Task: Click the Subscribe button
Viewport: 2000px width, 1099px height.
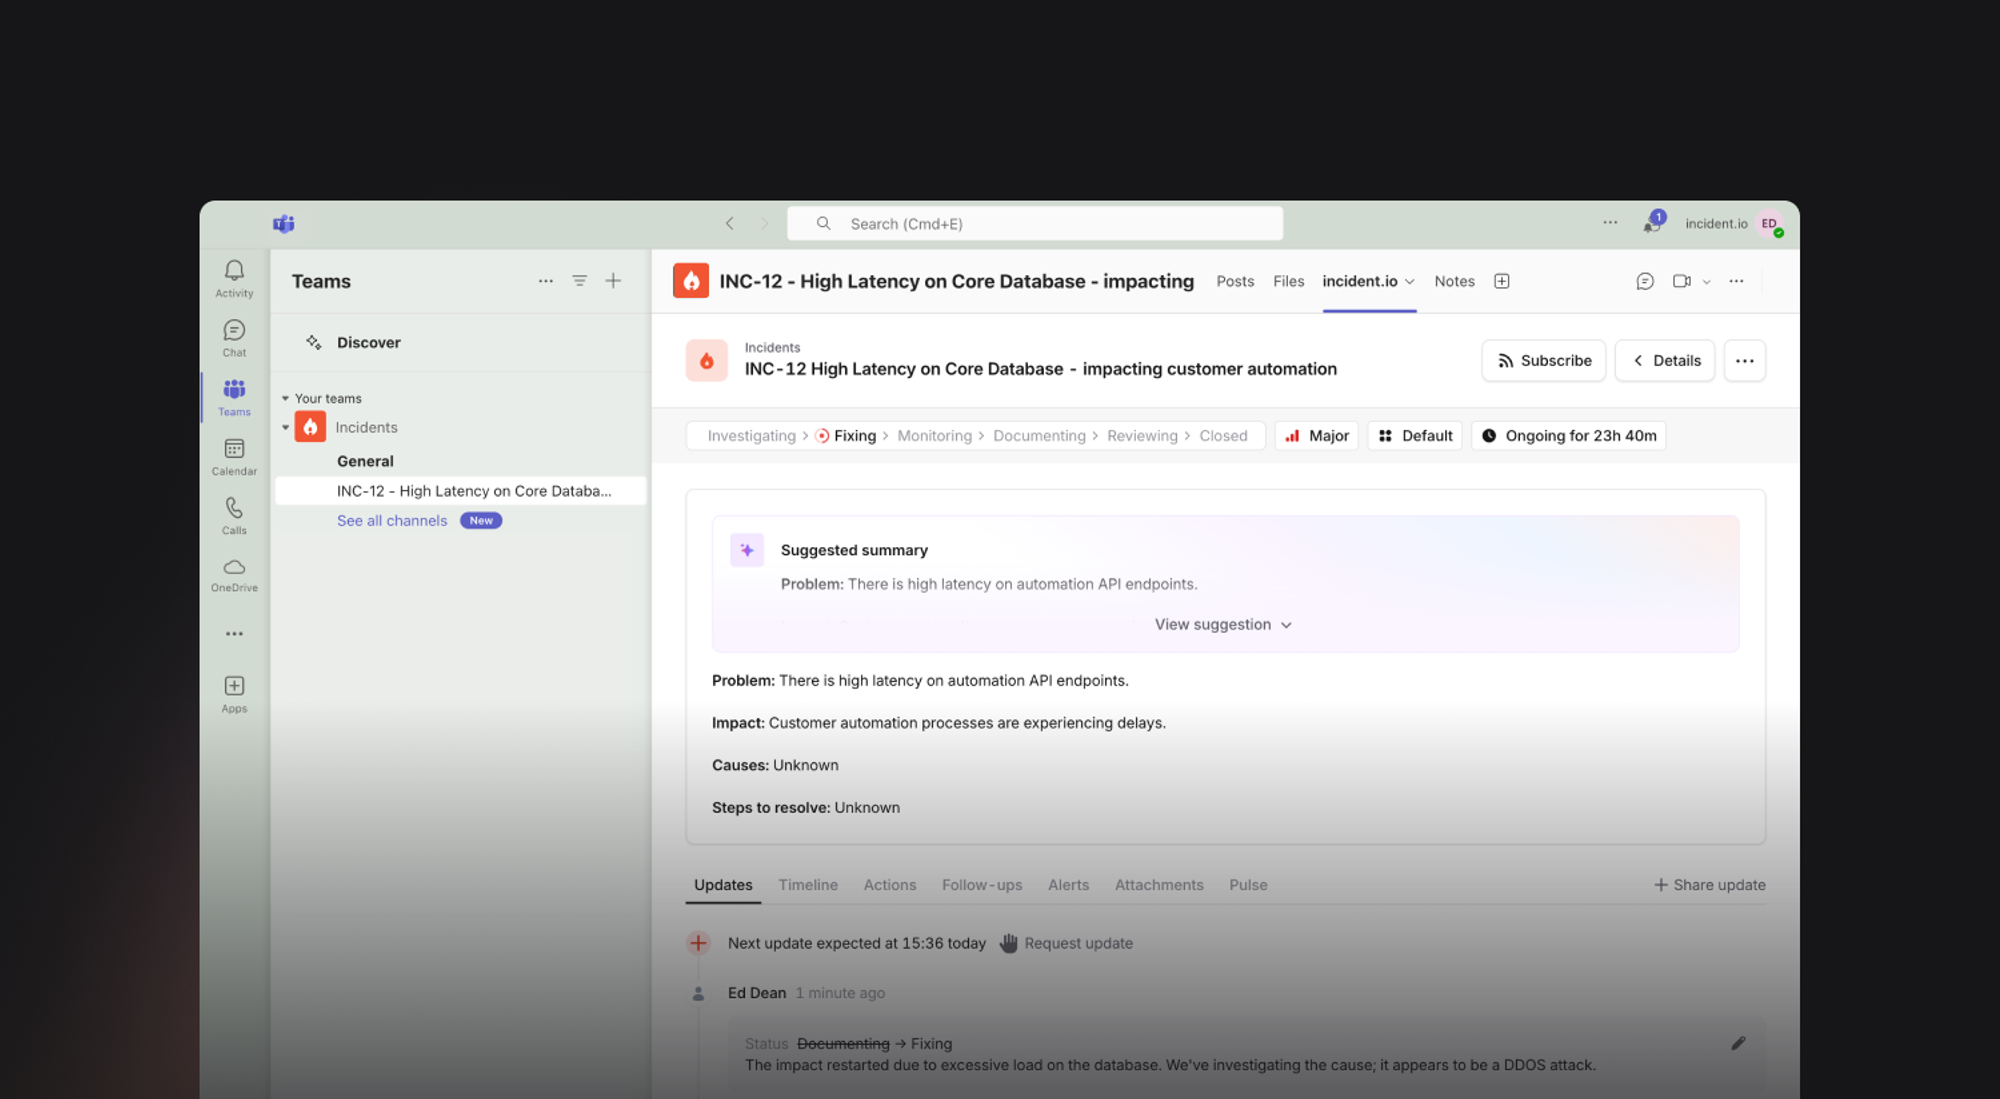Action: 1543,361
